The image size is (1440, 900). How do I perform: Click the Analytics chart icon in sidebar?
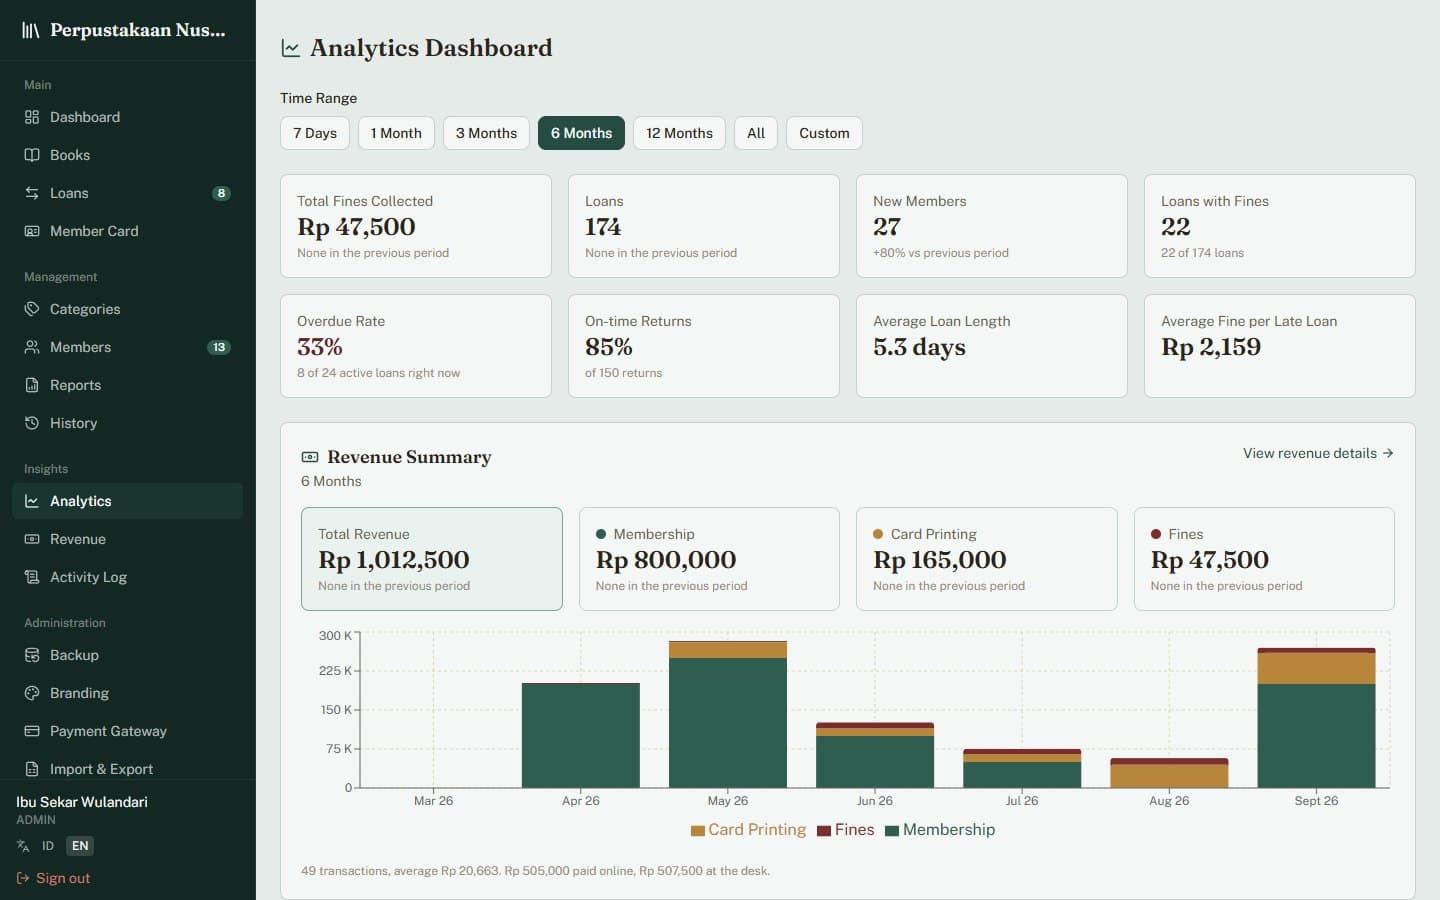coord(32,501)
